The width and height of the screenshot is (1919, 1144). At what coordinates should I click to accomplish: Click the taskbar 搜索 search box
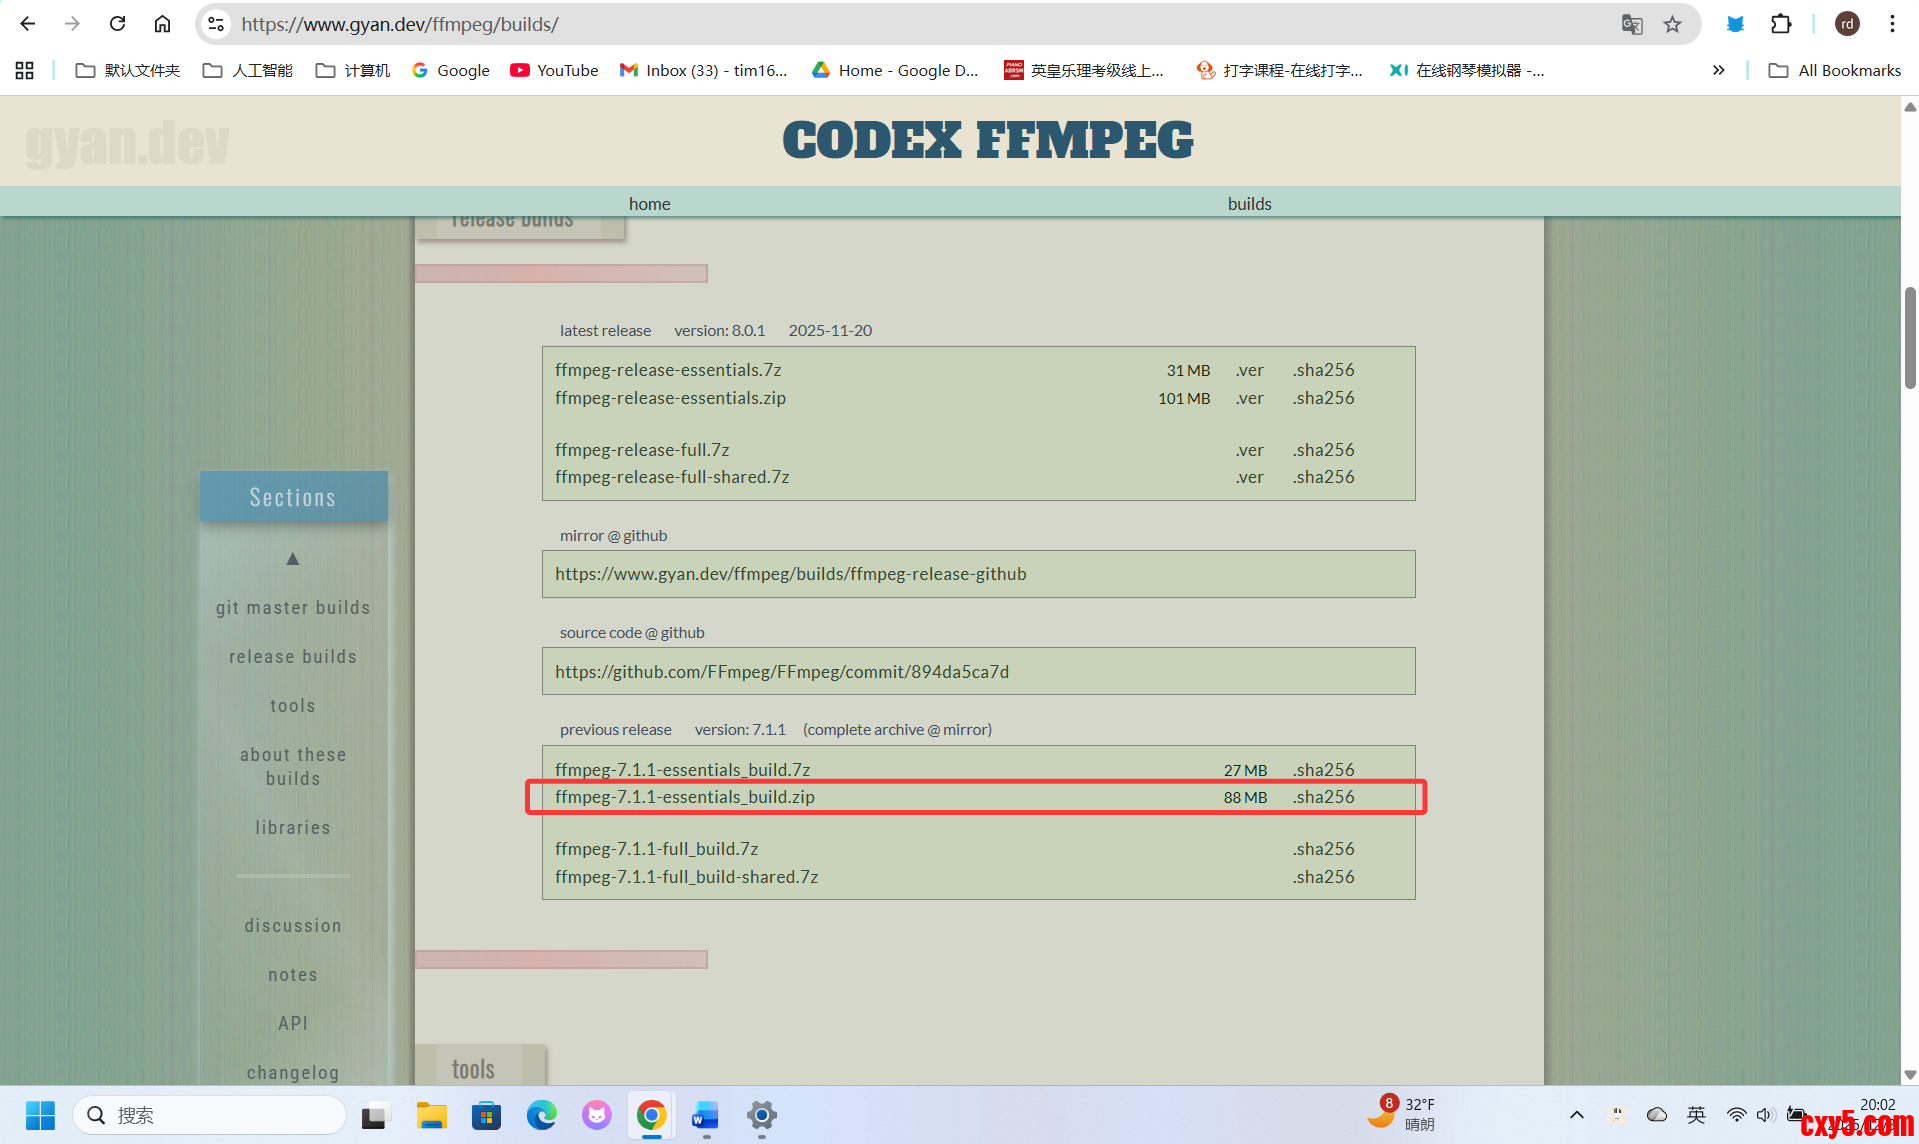(x=210, y=1115)
